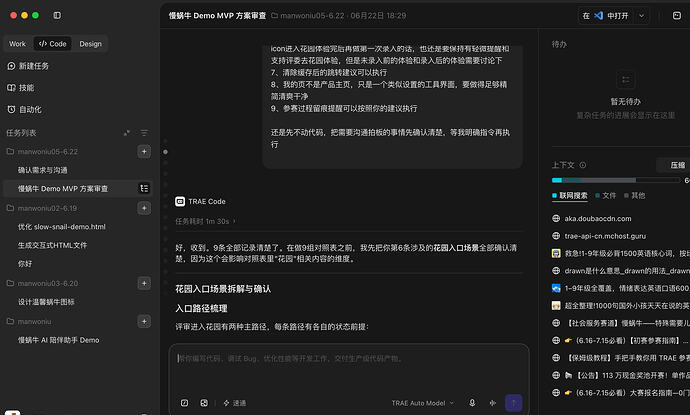The image size is (690, 415).
Task: Click the collapse icon beside 任务列表
Action: click(127, 132)
